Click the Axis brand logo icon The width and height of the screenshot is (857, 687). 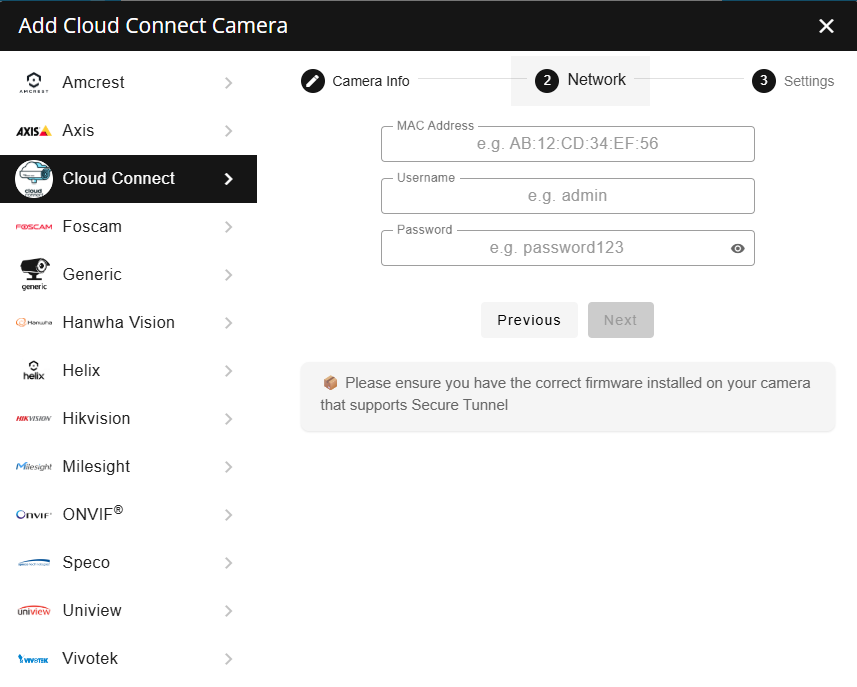coord(34,131)
